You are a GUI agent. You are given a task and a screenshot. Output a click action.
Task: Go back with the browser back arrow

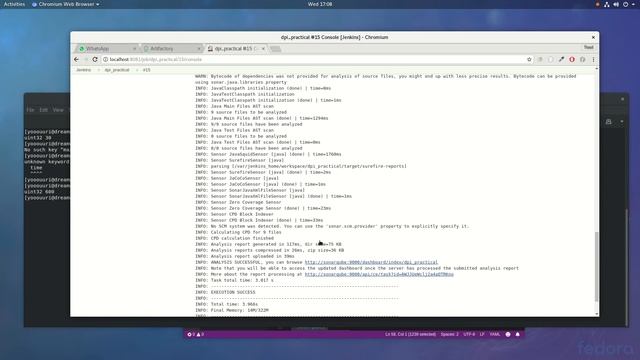tap(76, 60)
